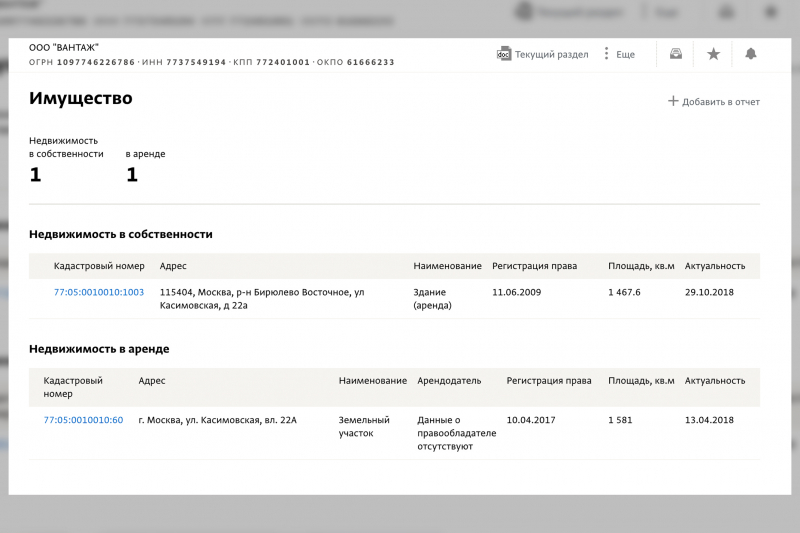Image resolution: width=800 pixels, height=533 pixels.
Task: Click registration date 11.06.2009
Action: pyautogui.click(x=516, y=292)
